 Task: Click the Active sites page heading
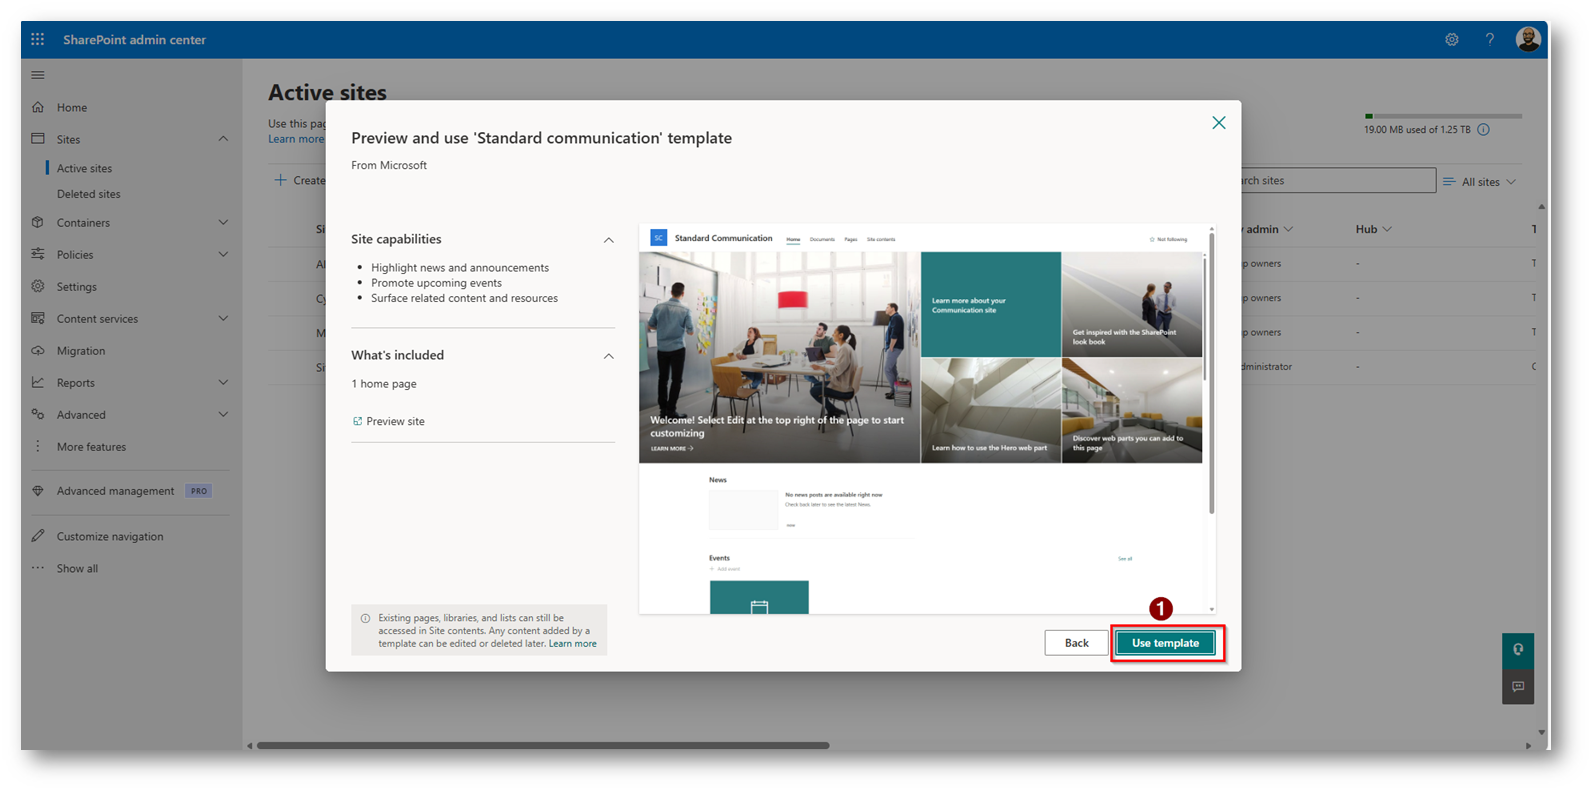point(327,93)
